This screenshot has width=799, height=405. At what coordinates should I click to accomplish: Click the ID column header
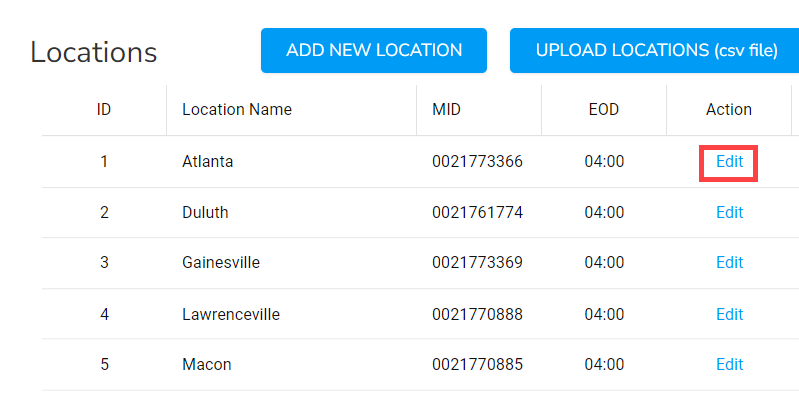pyautogui.click(x=104, y=110)
